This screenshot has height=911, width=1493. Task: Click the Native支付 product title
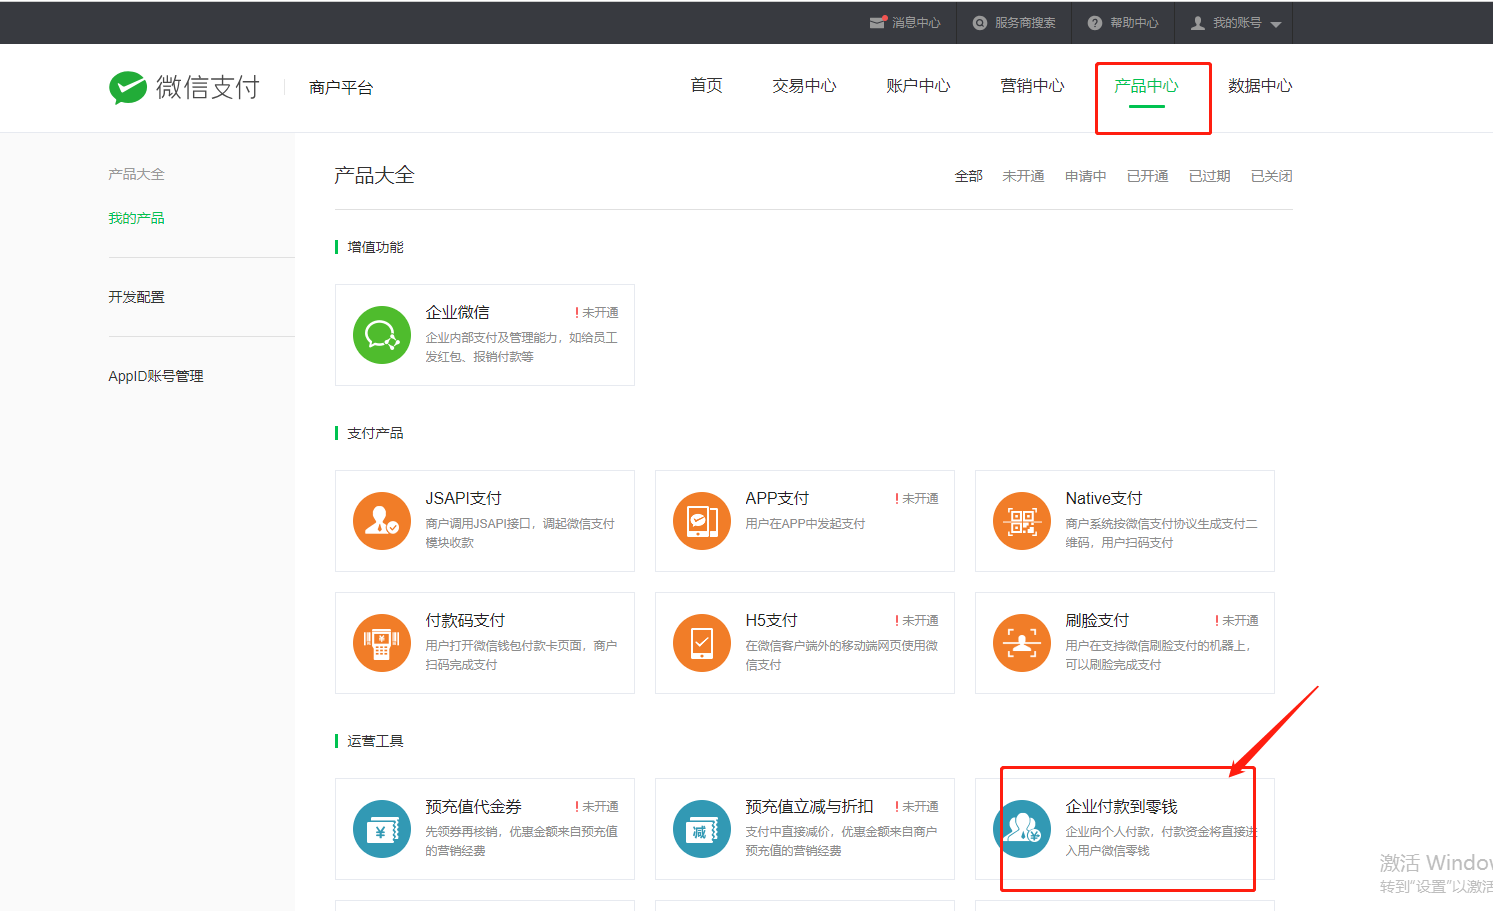point(1103,499)
